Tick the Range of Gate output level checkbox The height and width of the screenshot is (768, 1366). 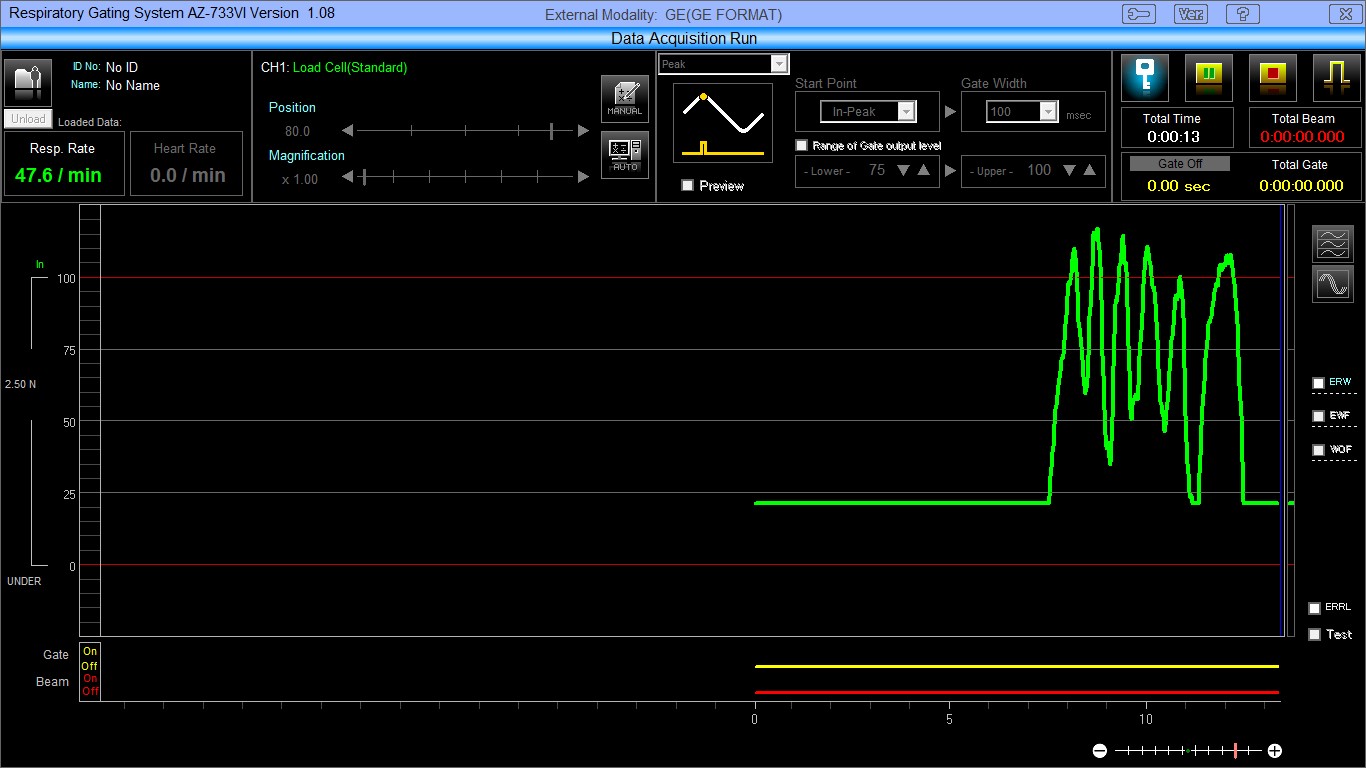pos(801,146)
